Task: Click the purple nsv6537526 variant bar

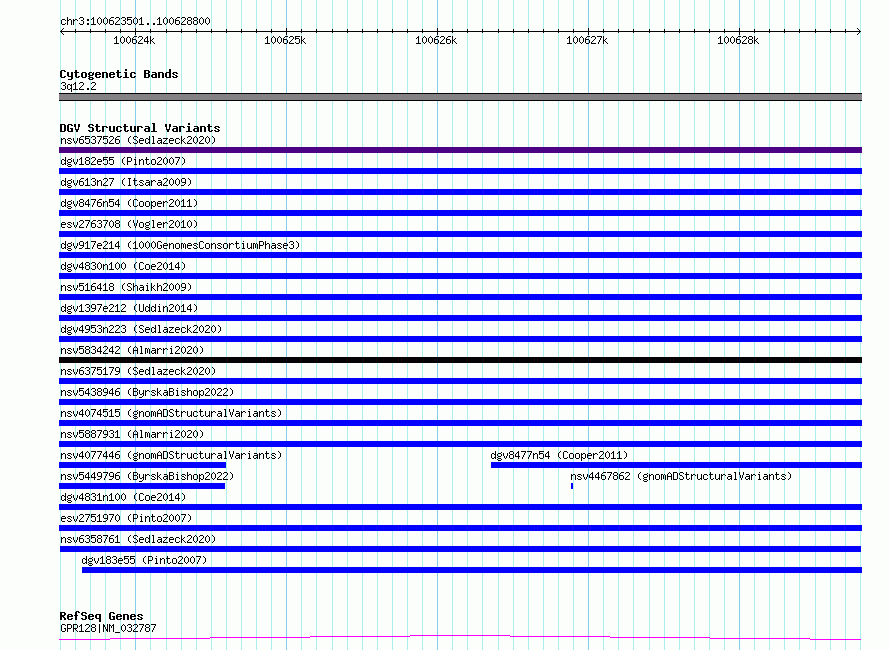Action: click(460, 150)
